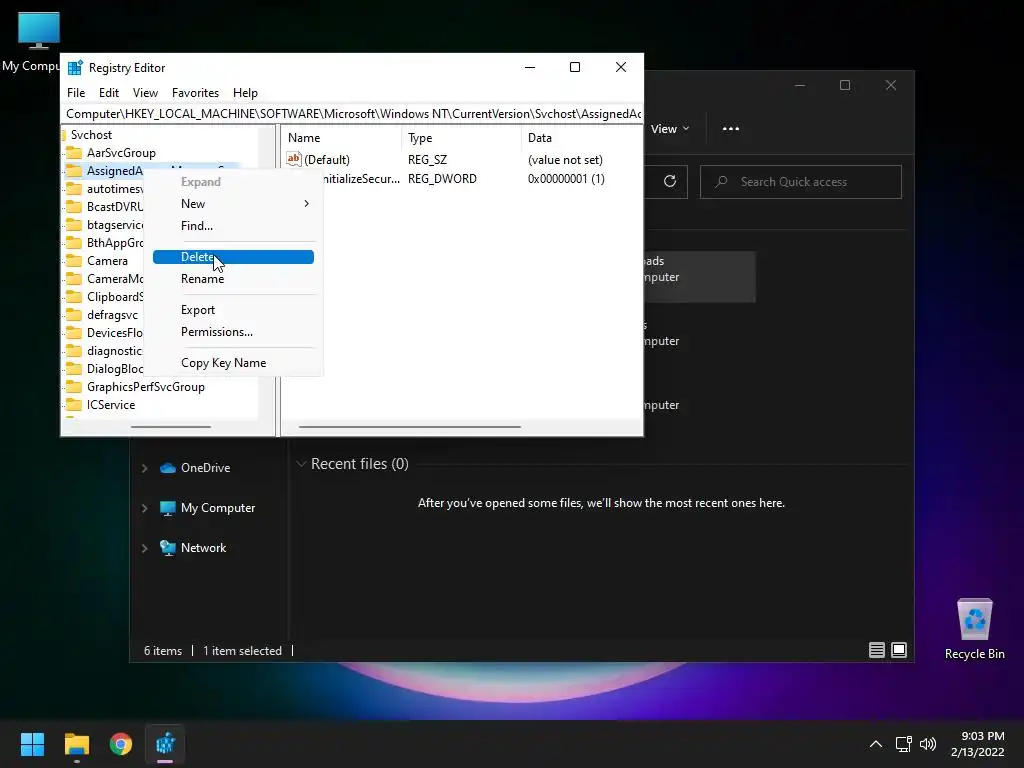This screenshot has width=1024, height=768.
Task: Open the Help menu in Registry Editor
Action: [x=245, y=93]
